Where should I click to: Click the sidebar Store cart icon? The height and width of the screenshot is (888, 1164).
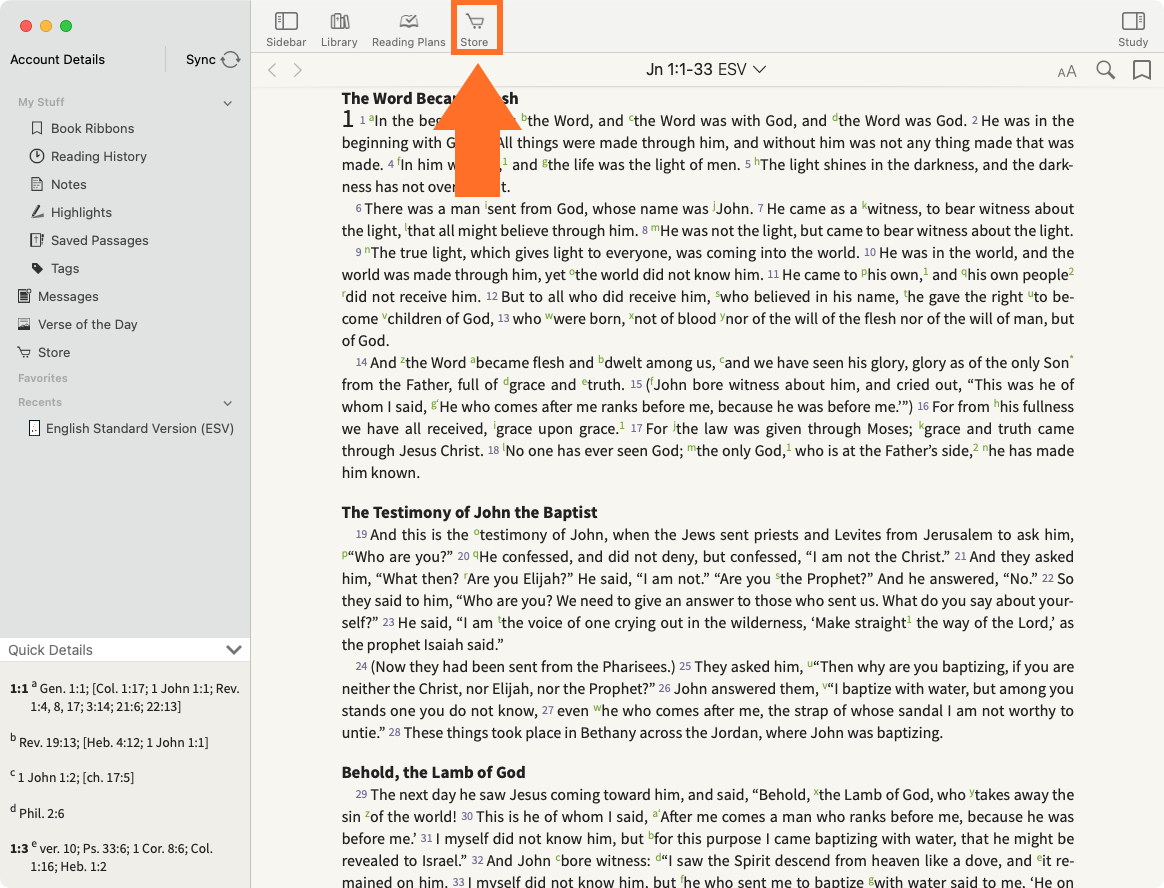click(x=24, y=352)
